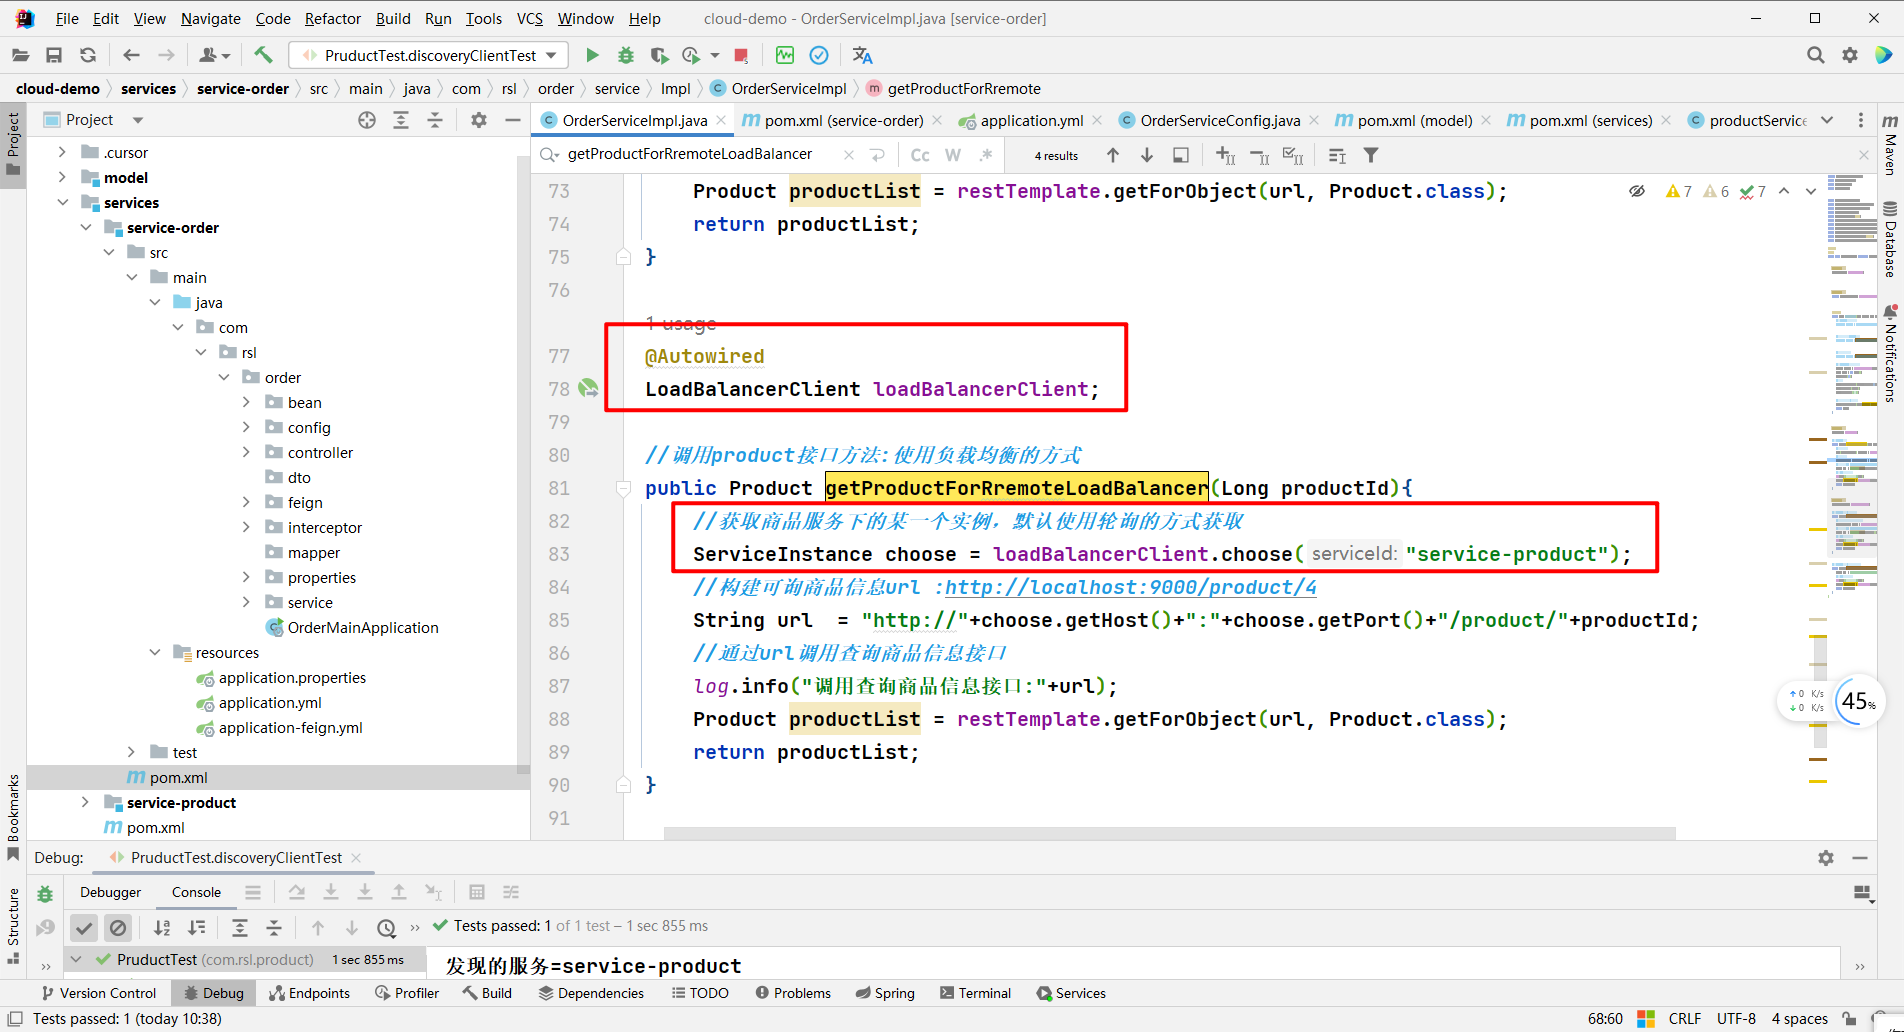
Task: Open IDE settings gear in top toolbar
Action: [x=1850, y=55]
